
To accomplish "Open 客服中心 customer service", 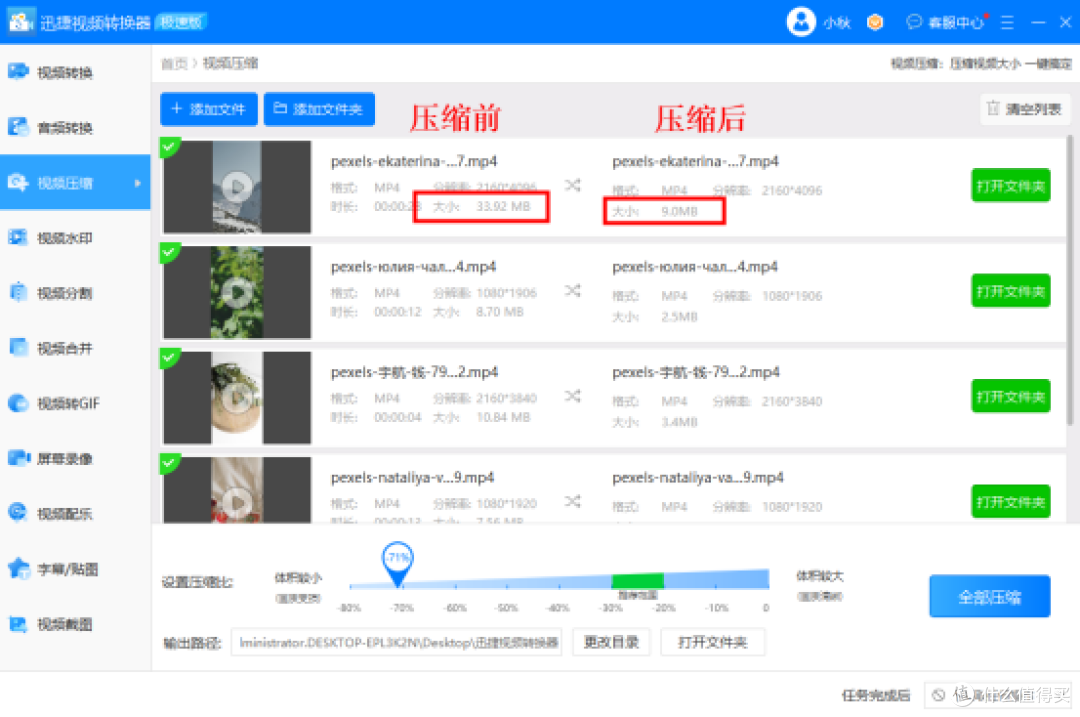I will [x=946, y=23].
